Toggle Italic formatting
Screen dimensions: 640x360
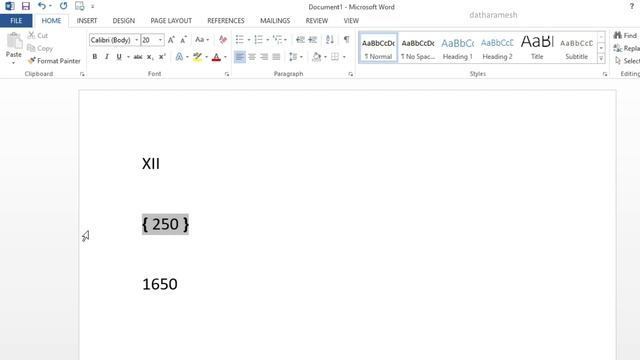pos(107,57)
